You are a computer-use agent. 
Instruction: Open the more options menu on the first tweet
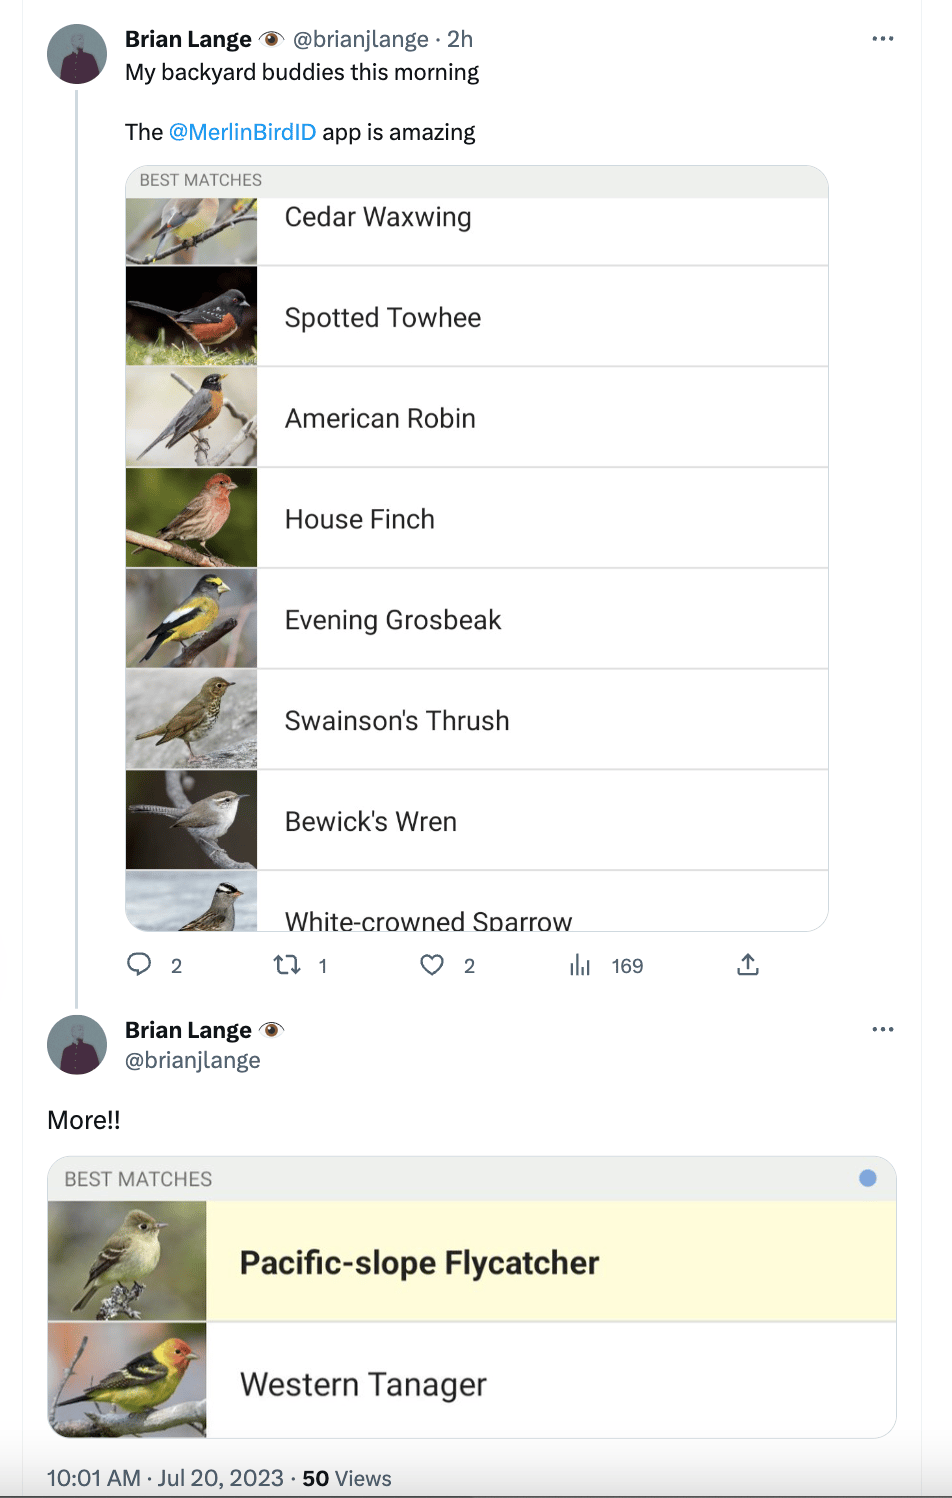(x=883, y=39)
